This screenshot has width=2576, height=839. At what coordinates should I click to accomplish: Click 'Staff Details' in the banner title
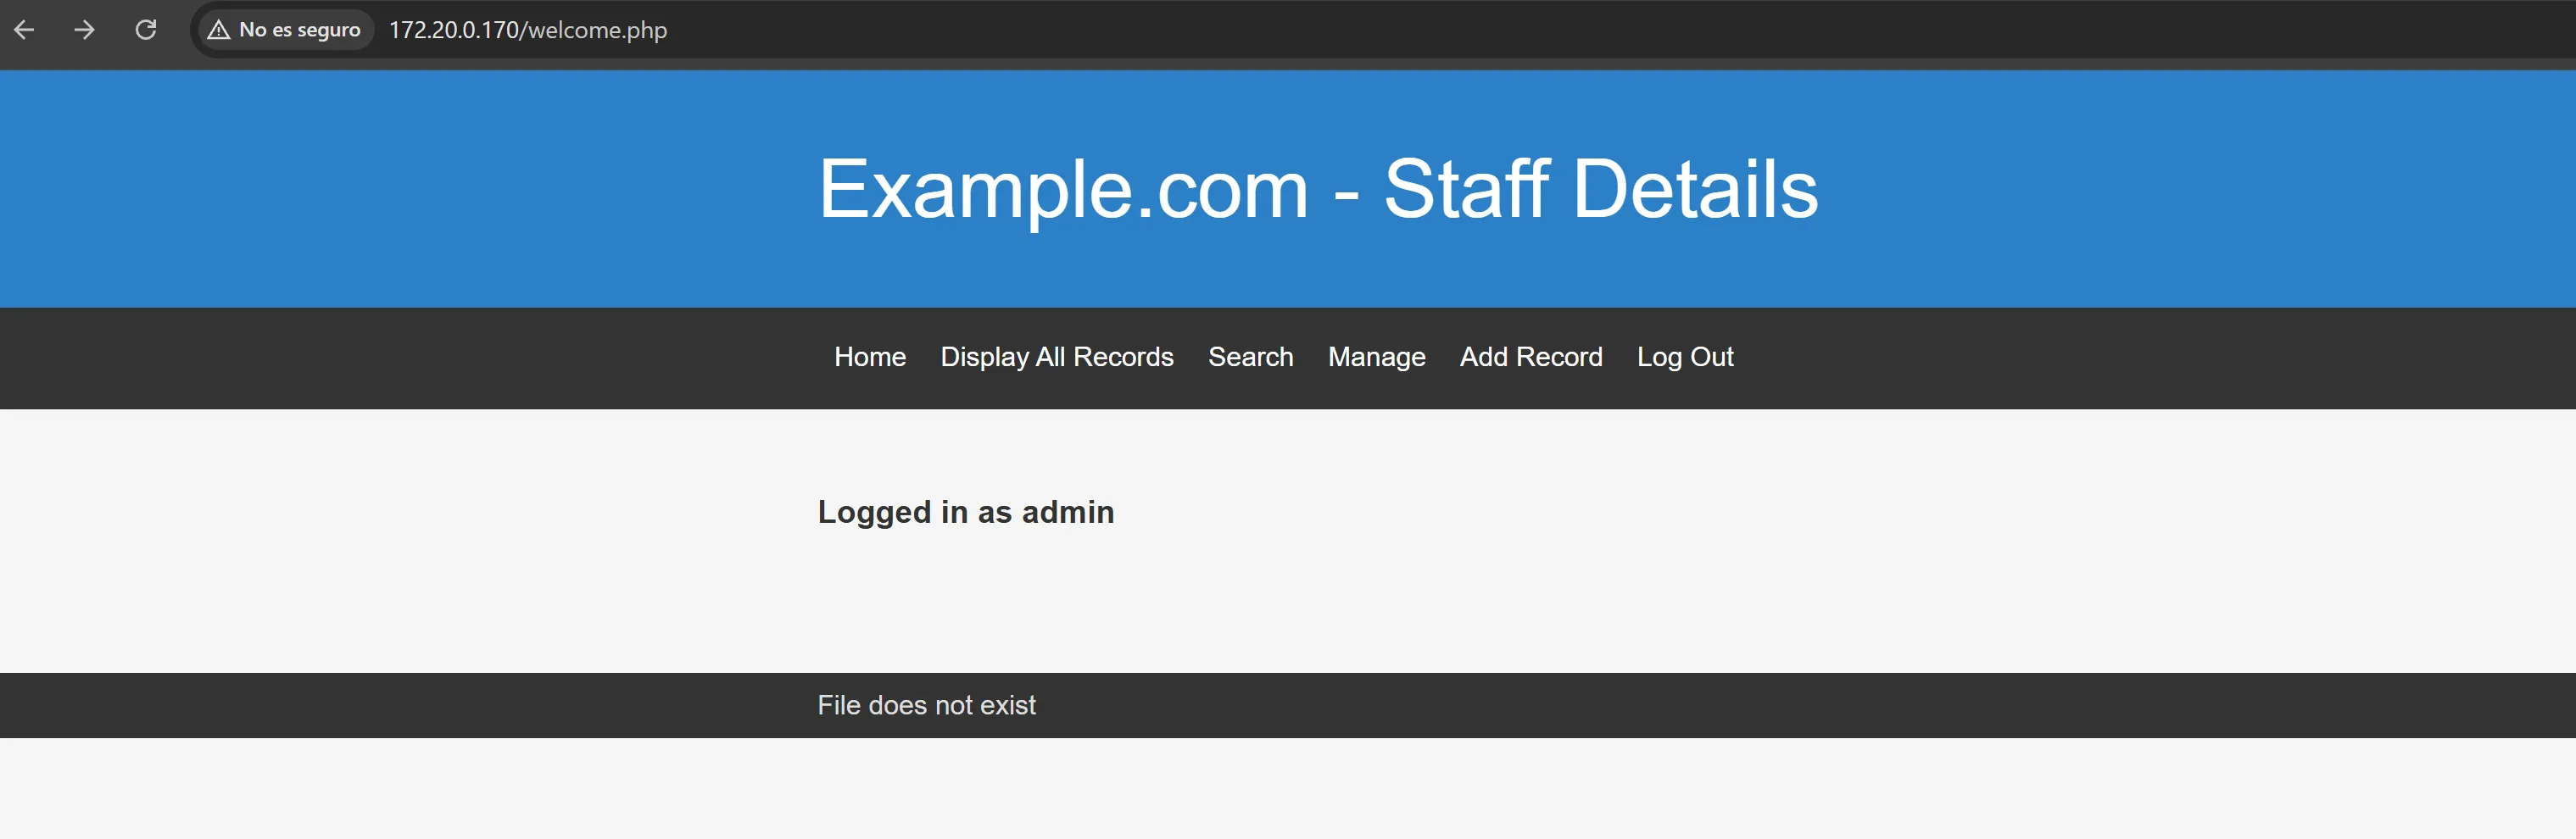[1600, 189]
